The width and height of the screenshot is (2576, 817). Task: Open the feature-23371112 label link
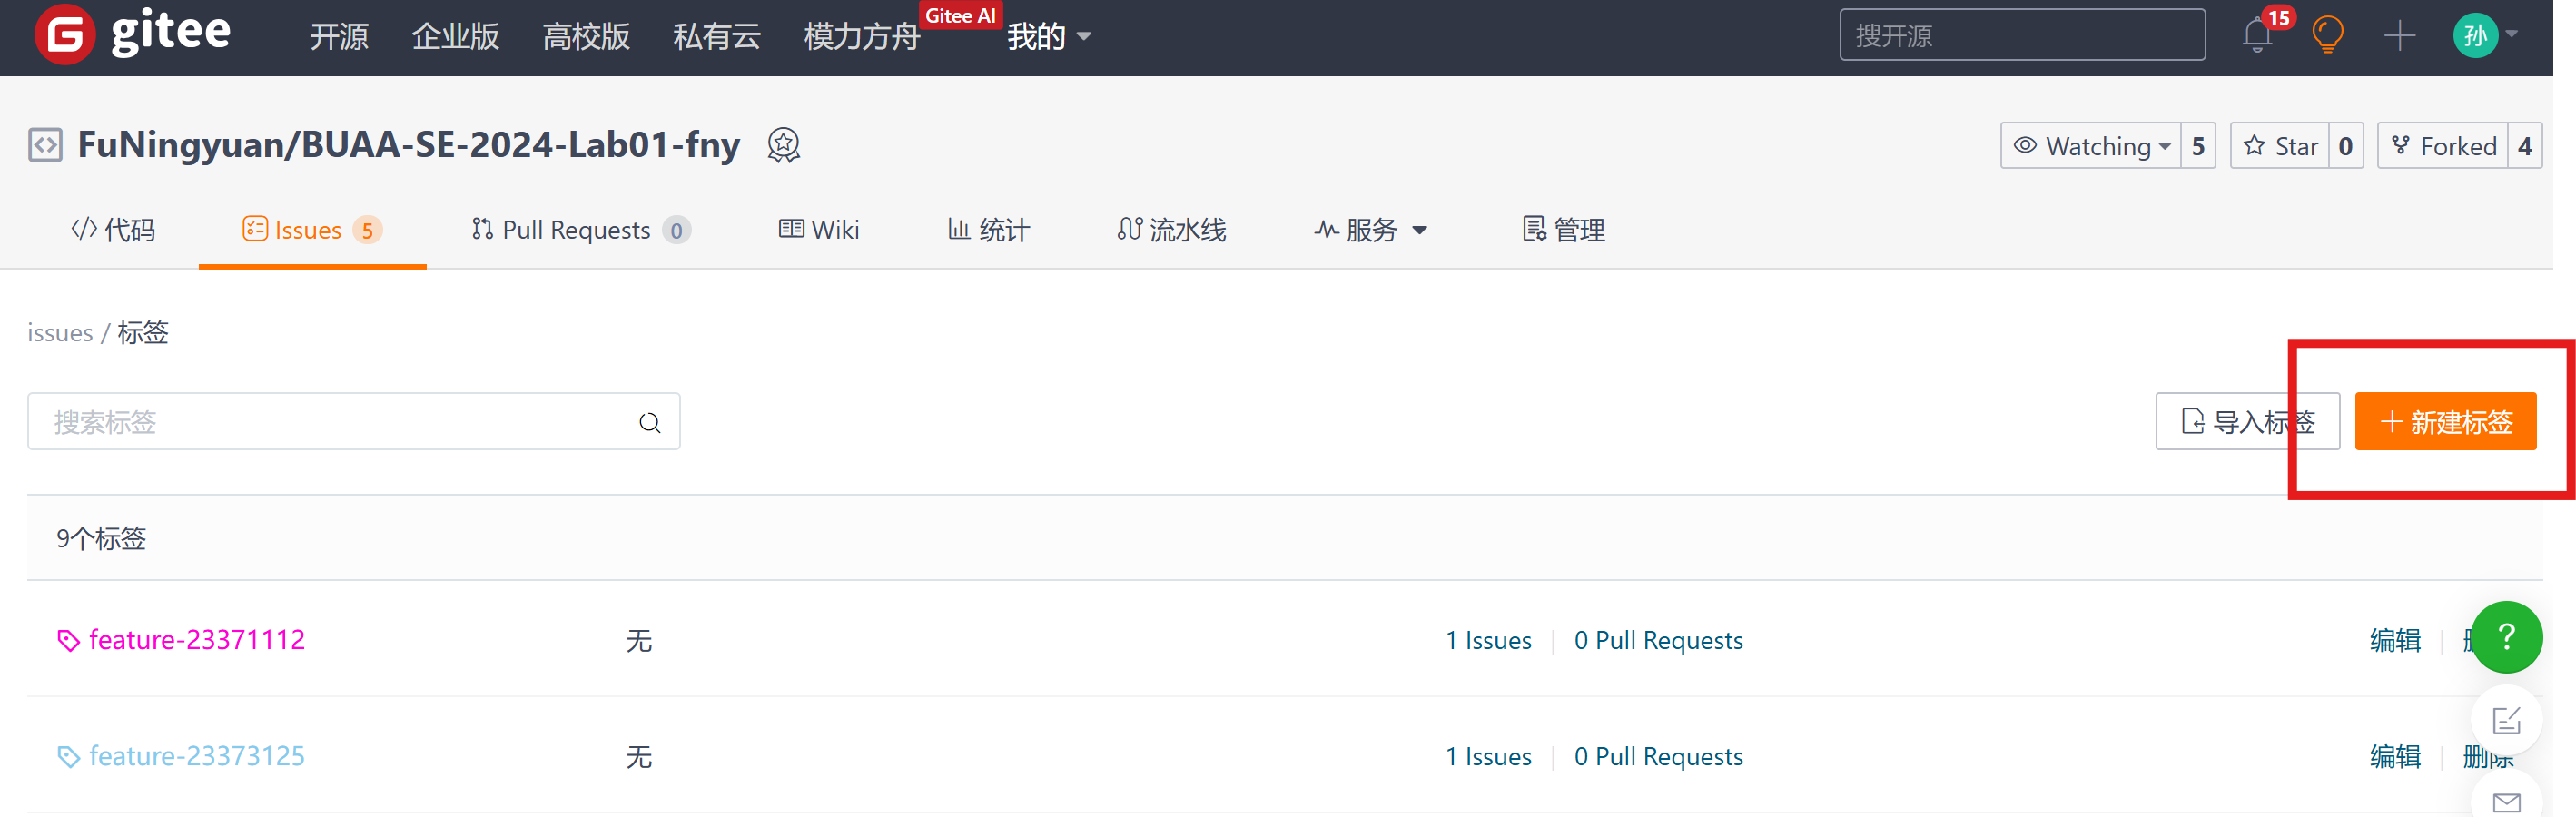click(x=197, y=640)
